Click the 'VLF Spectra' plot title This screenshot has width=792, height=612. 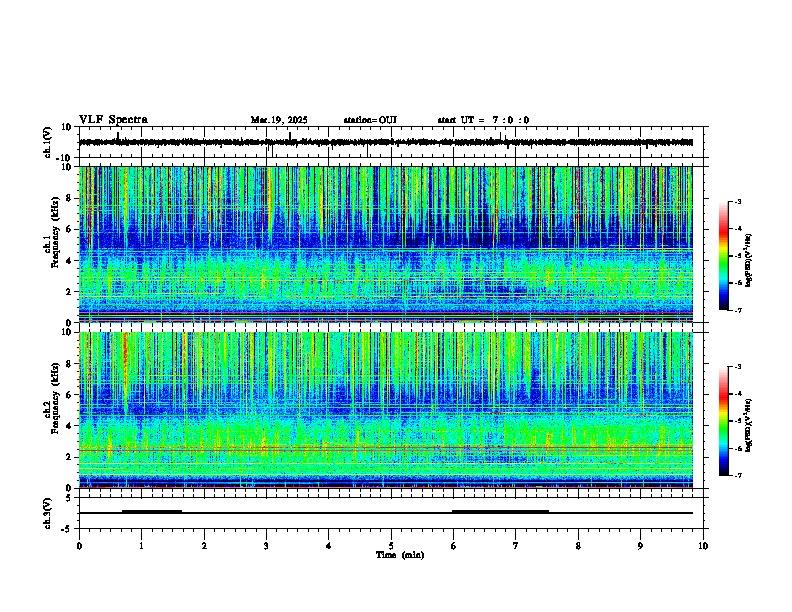click(x=113, y=120)
